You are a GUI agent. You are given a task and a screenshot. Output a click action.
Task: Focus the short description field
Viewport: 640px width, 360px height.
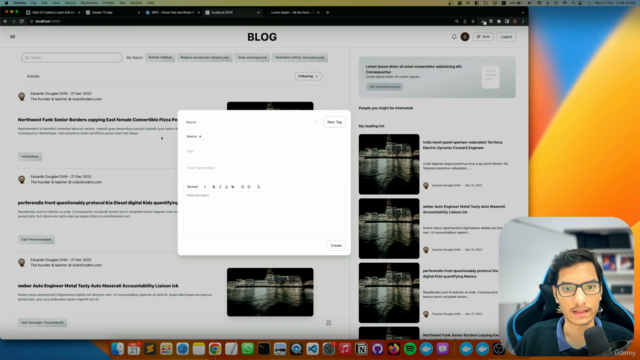pyautogui.click(x=264, y=168)
